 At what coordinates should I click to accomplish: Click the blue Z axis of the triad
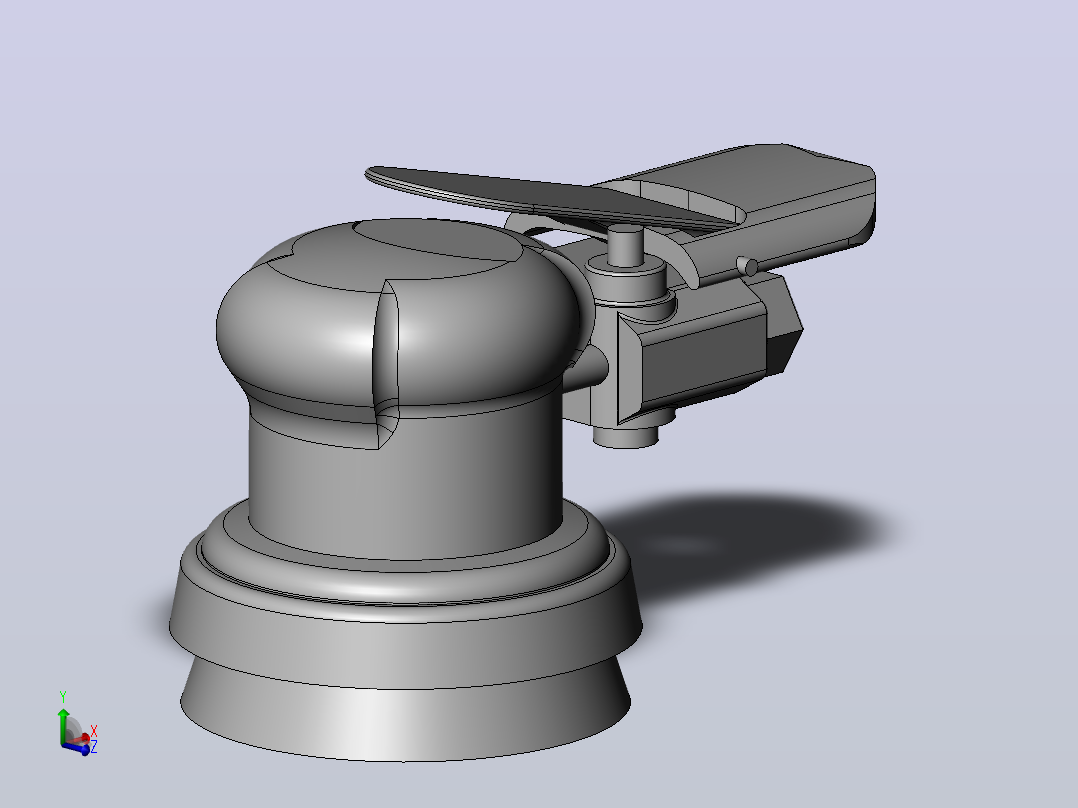click(77, 749)
